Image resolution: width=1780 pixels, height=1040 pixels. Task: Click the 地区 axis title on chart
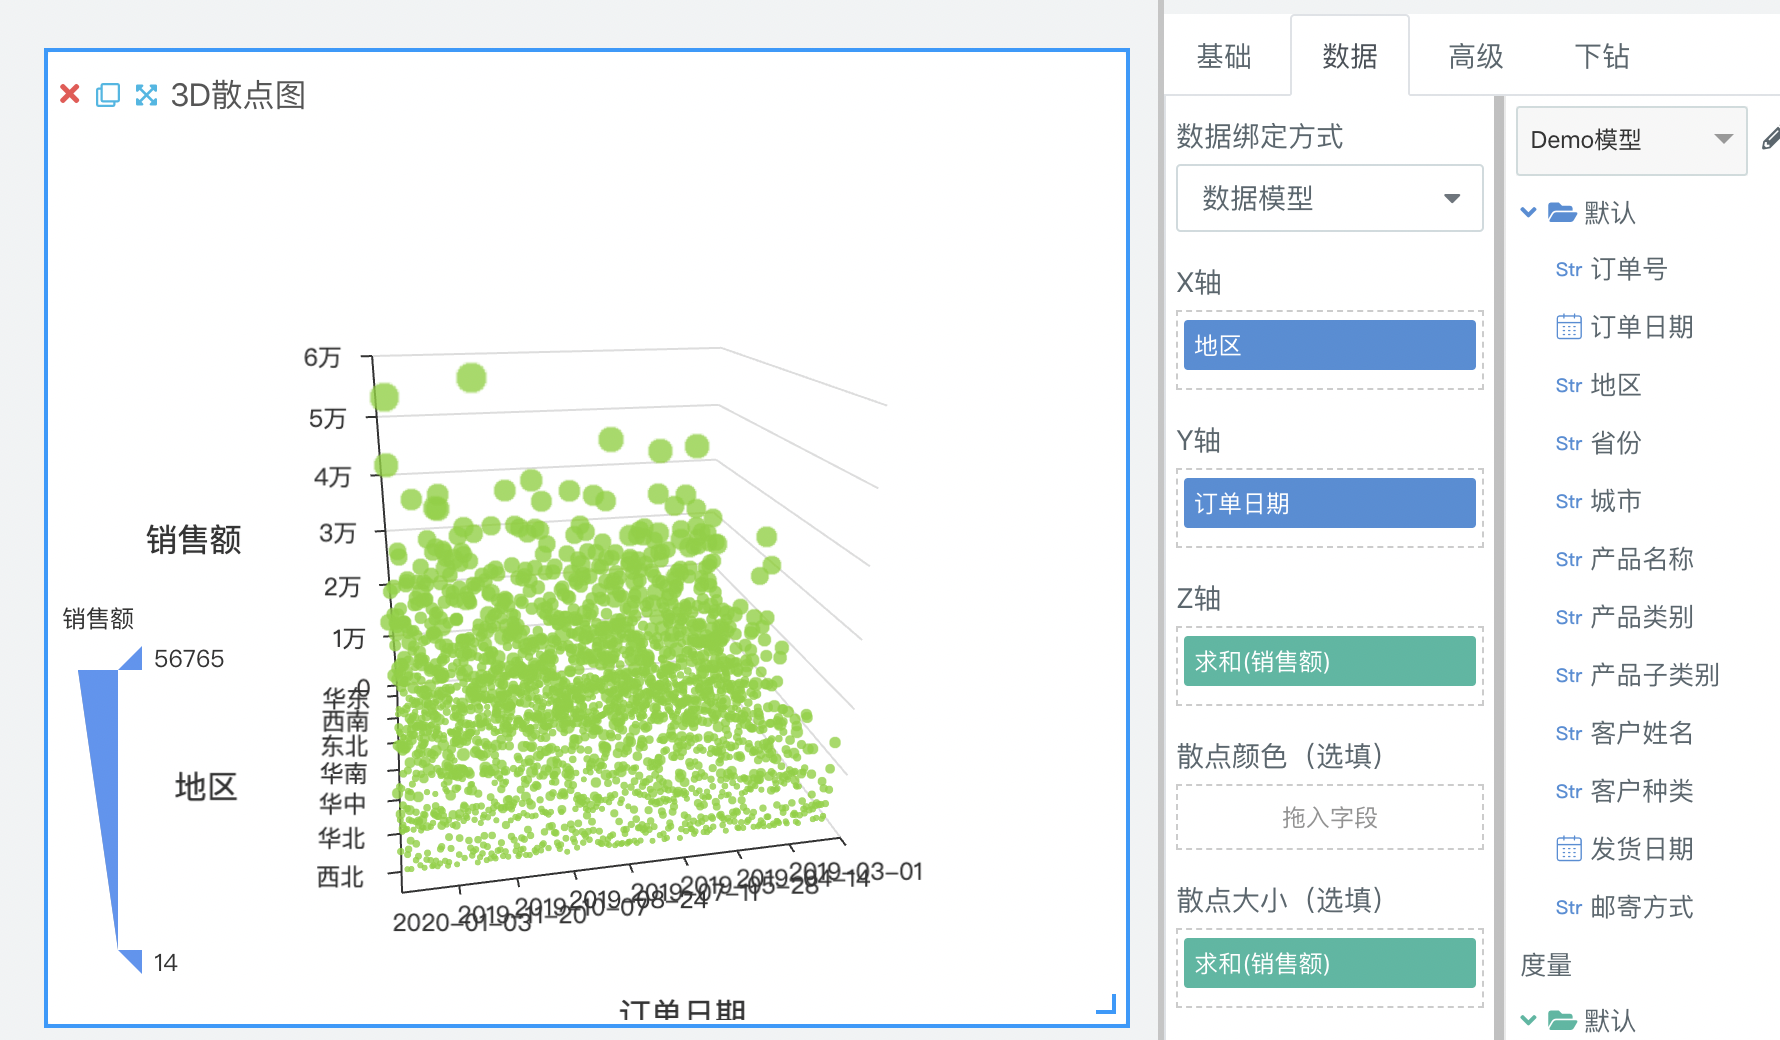(206, 787)
